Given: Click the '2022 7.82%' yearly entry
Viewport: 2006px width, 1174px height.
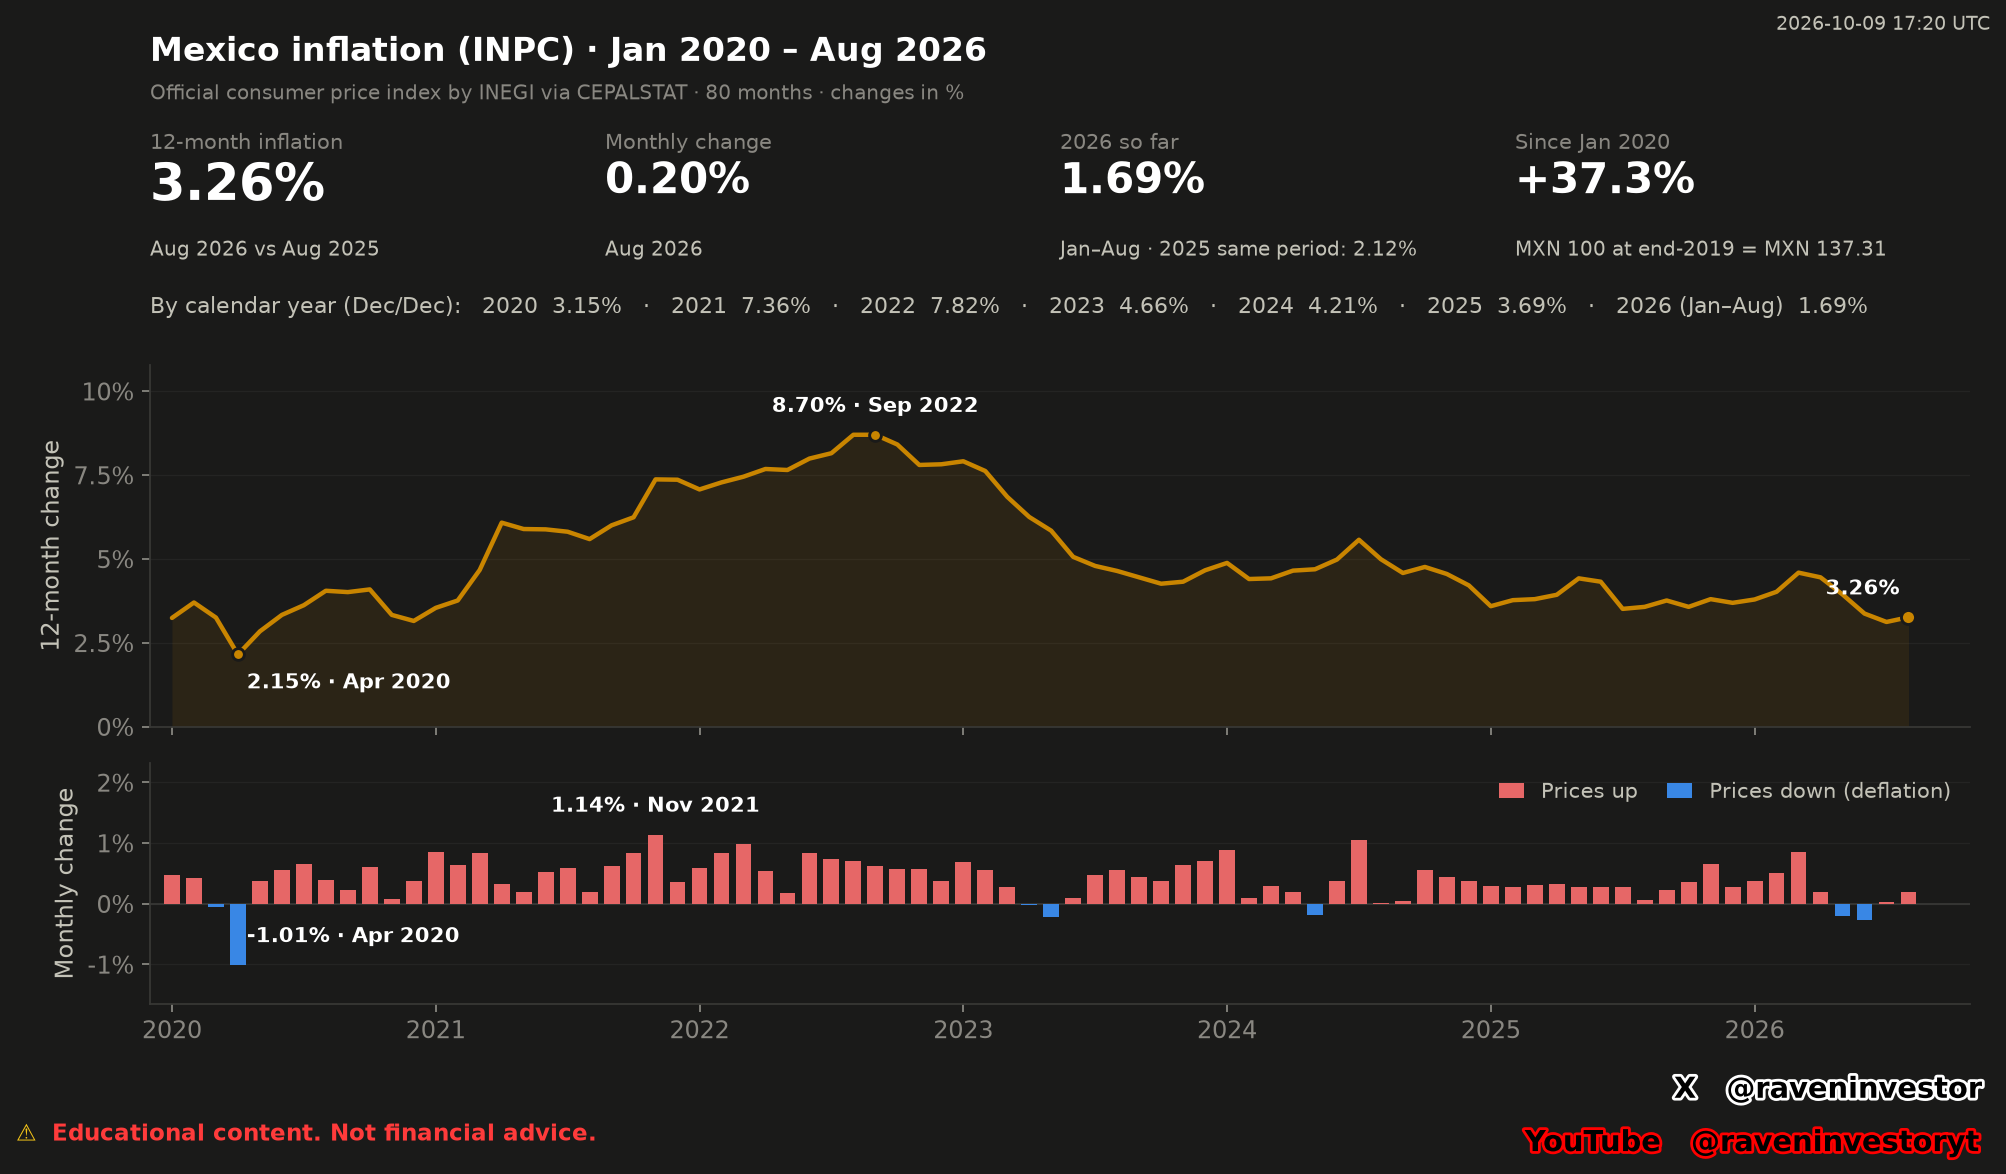Looking at the screenshot, I should click(x=929, y=306).
